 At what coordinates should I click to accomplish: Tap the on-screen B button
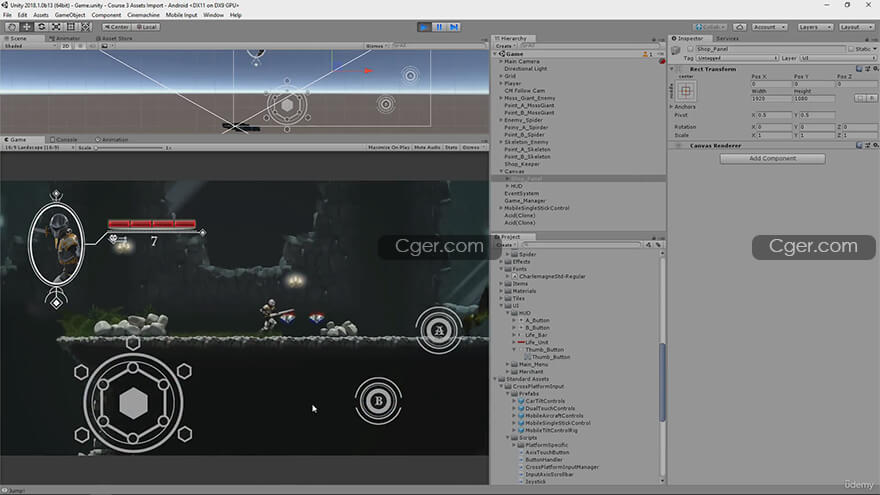(x=378, y=401)
